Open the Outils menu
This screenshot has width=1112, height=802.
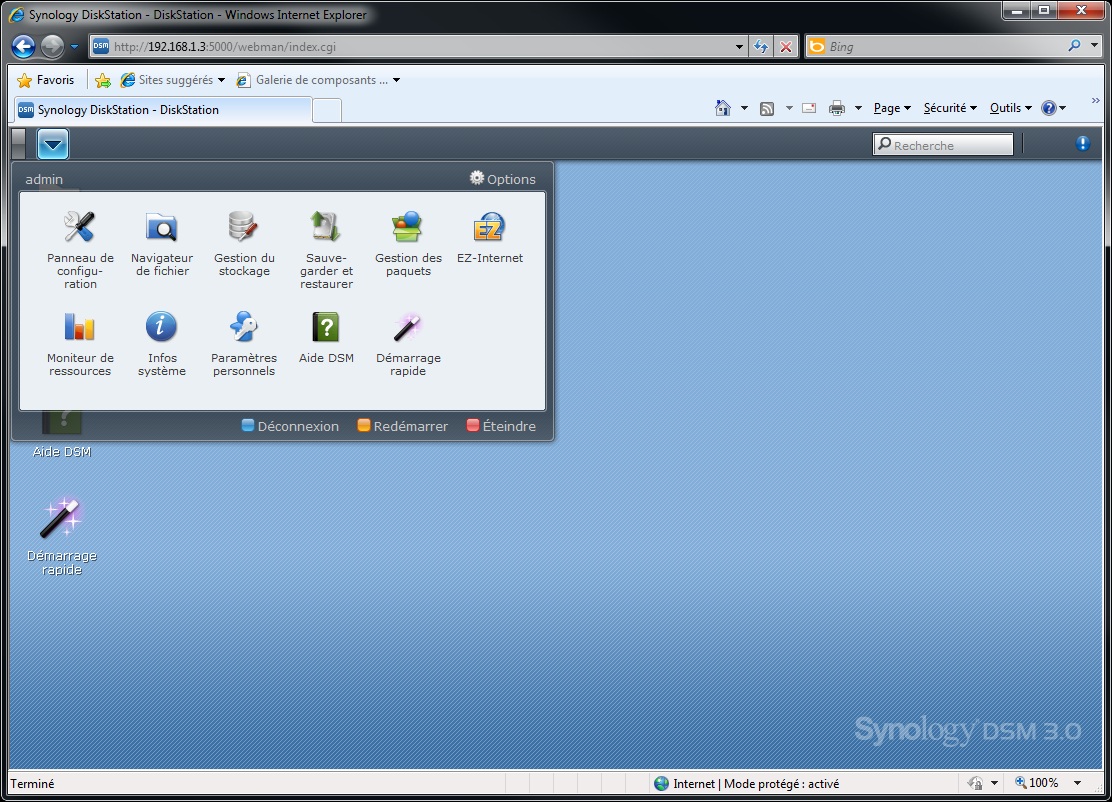[x=1011, y=108]
